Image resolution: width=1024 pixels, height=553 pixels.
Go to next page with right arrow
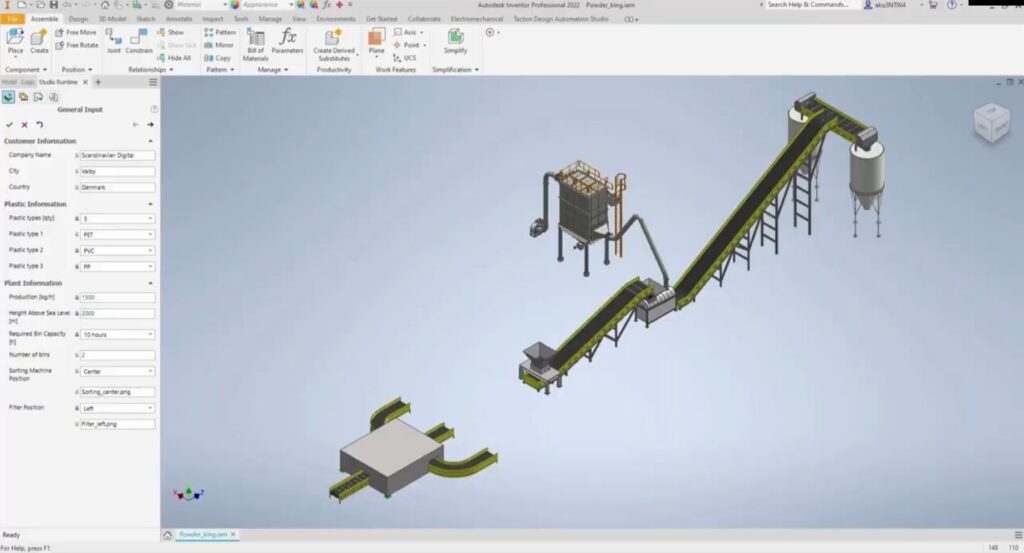point(150,125)
